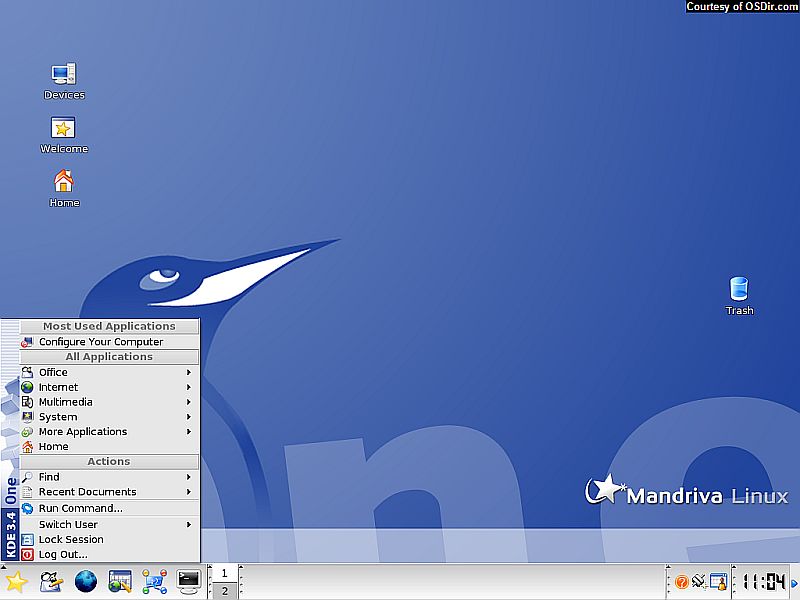Open Run Command... from the menu
The width and height of the screenshot is (800, 600).
109,508
